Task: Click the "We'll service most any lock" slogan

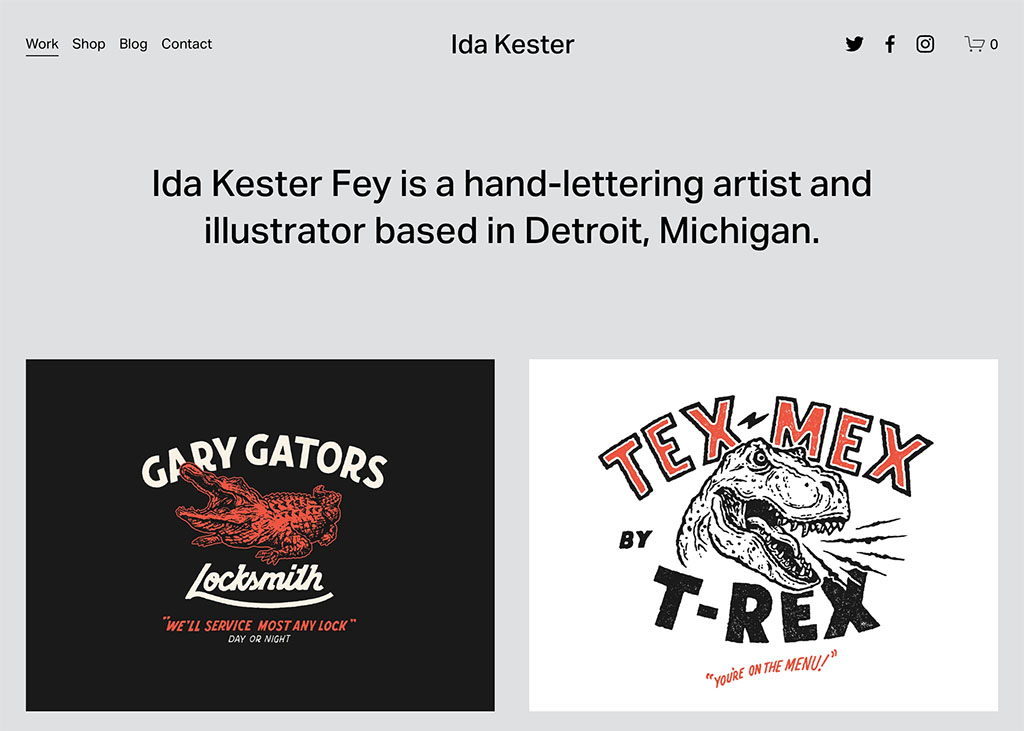Action: pyautogui.click(x=259, y=625)
